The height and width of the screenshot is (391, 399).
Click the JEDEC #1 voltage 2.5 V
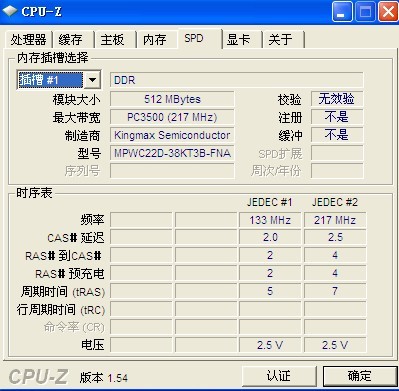click(270, 345)
